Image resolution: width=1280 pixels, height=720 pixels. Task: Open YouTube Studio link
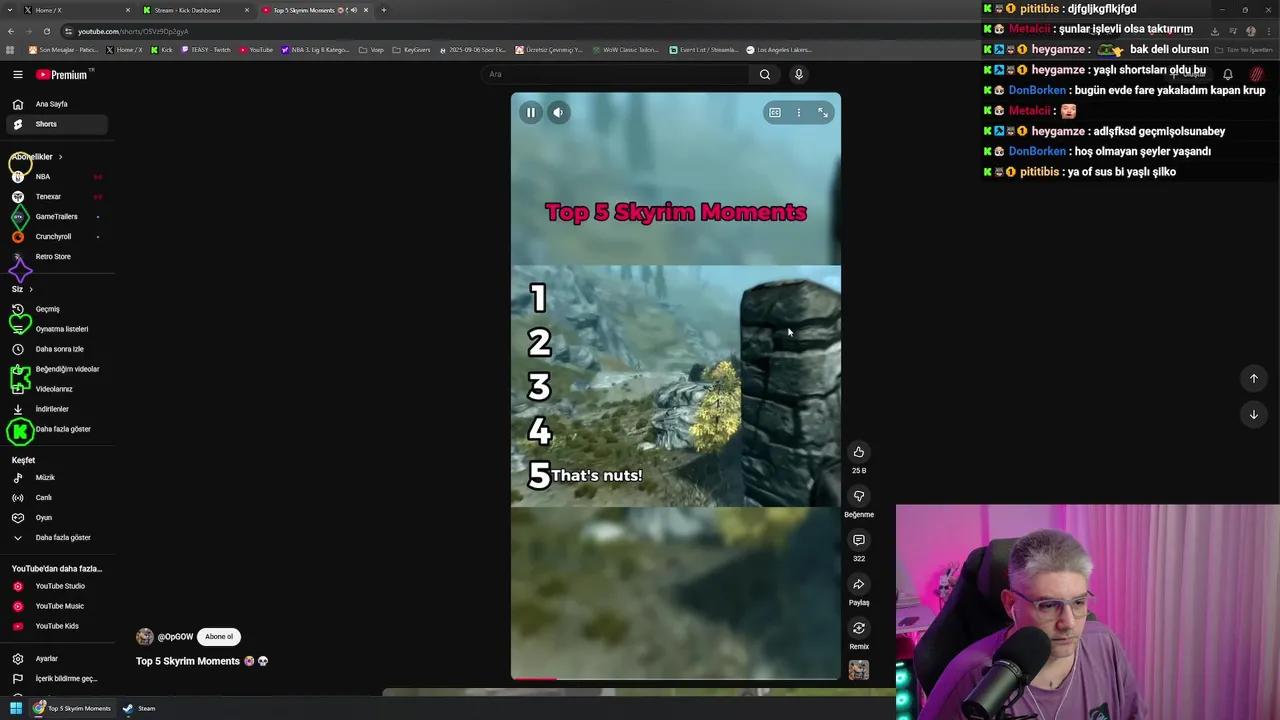coord(57,586)
